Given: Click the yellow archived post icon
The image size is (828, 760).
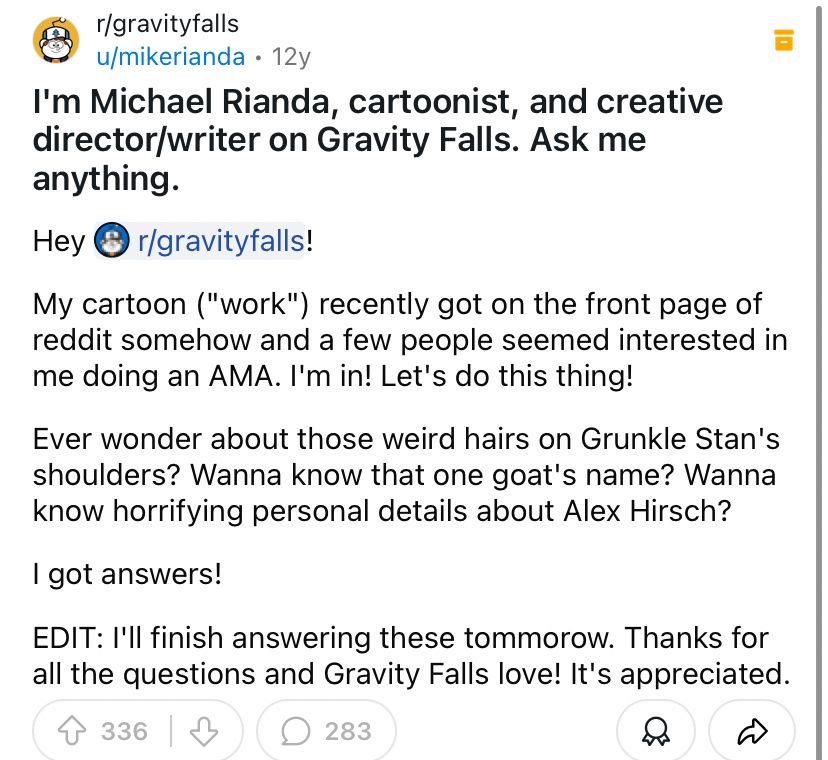Looking at the screenshot, I should 784,41.
